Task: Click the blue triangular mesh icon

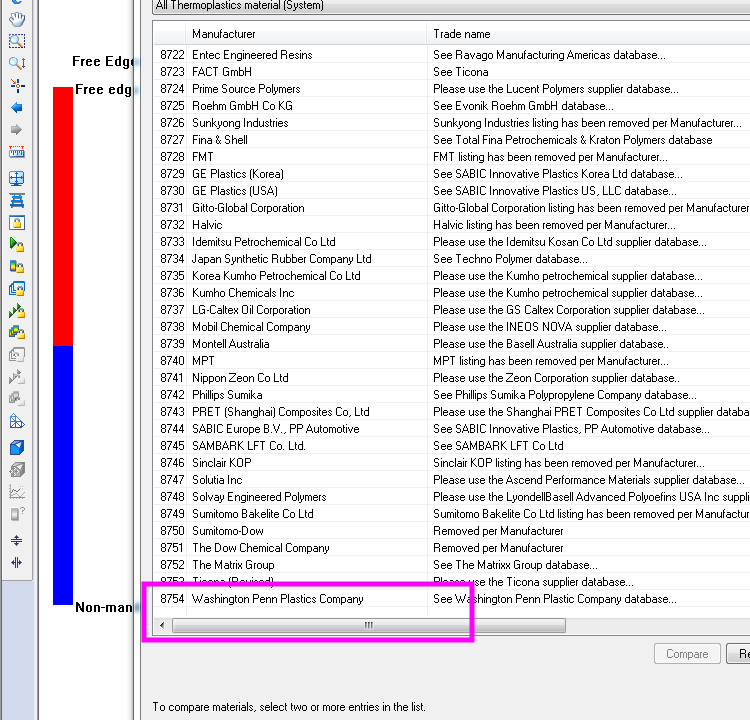Action: click(x=17, y=422)
